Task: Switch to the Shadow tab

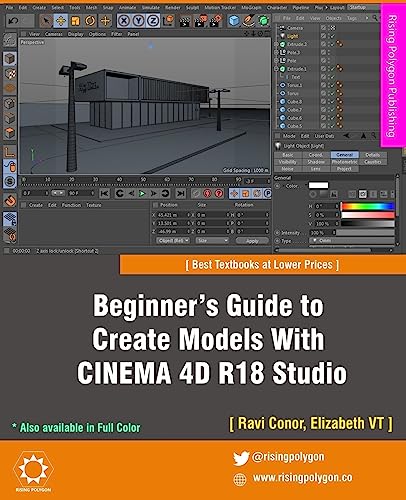Action: [316, 162]
